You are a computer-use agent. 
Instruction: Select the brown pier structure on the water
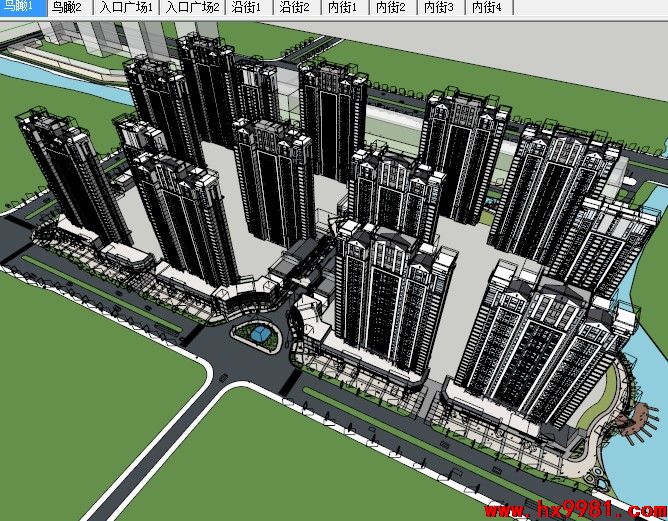636,421
